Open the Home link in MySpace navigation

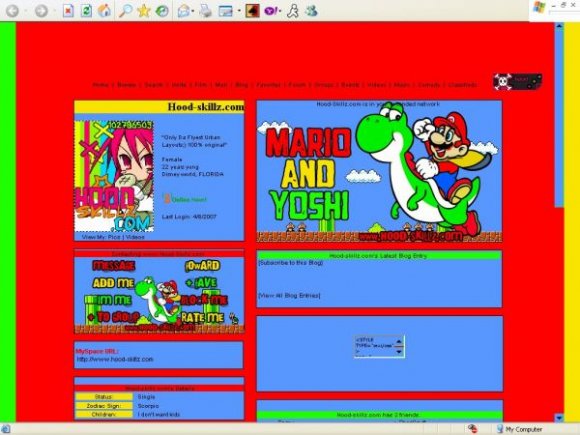pos(100,85)
